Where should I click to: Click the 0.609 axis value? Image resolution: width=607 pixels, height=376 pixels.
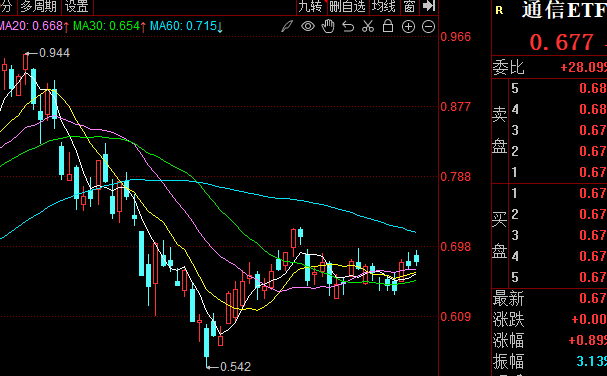(456, 317)
